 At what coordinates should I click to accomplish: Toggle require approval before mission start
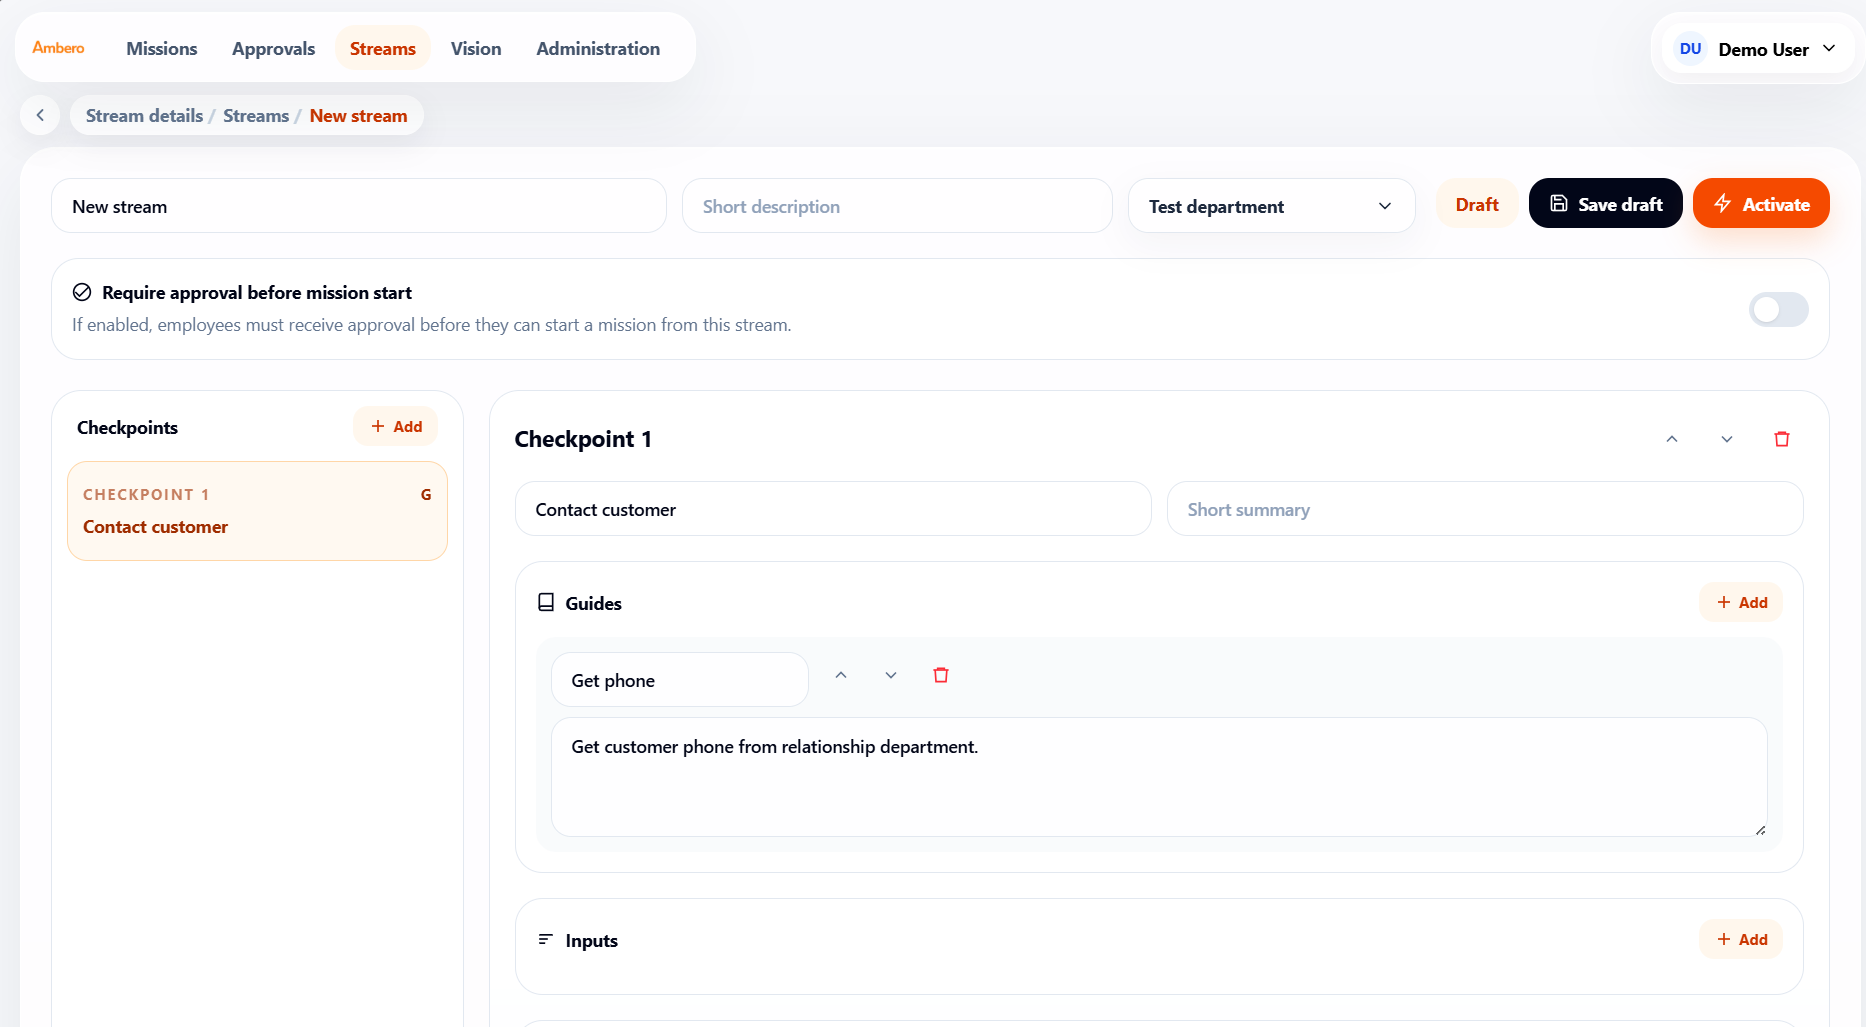1778,309
